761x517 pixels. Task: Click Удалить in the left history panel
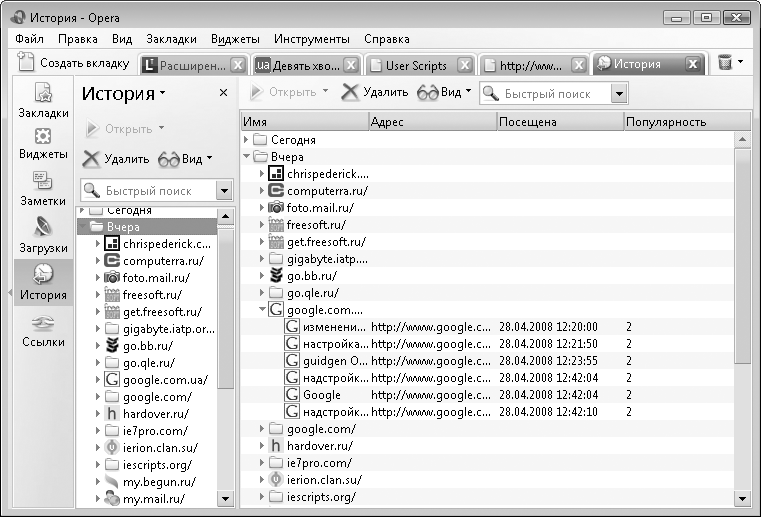tap(116, 159)
